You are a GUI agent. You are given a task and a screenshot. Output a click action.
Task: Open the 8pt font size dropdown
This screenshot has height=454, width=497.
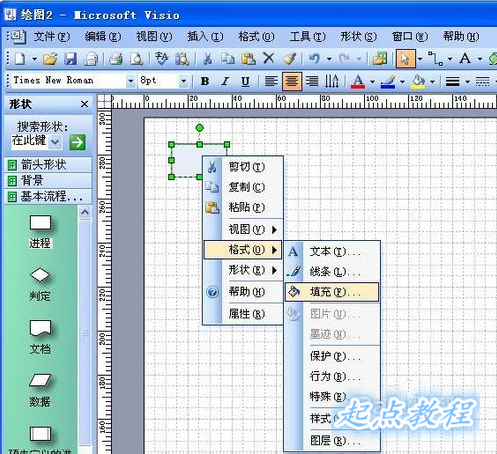[183, 81]
